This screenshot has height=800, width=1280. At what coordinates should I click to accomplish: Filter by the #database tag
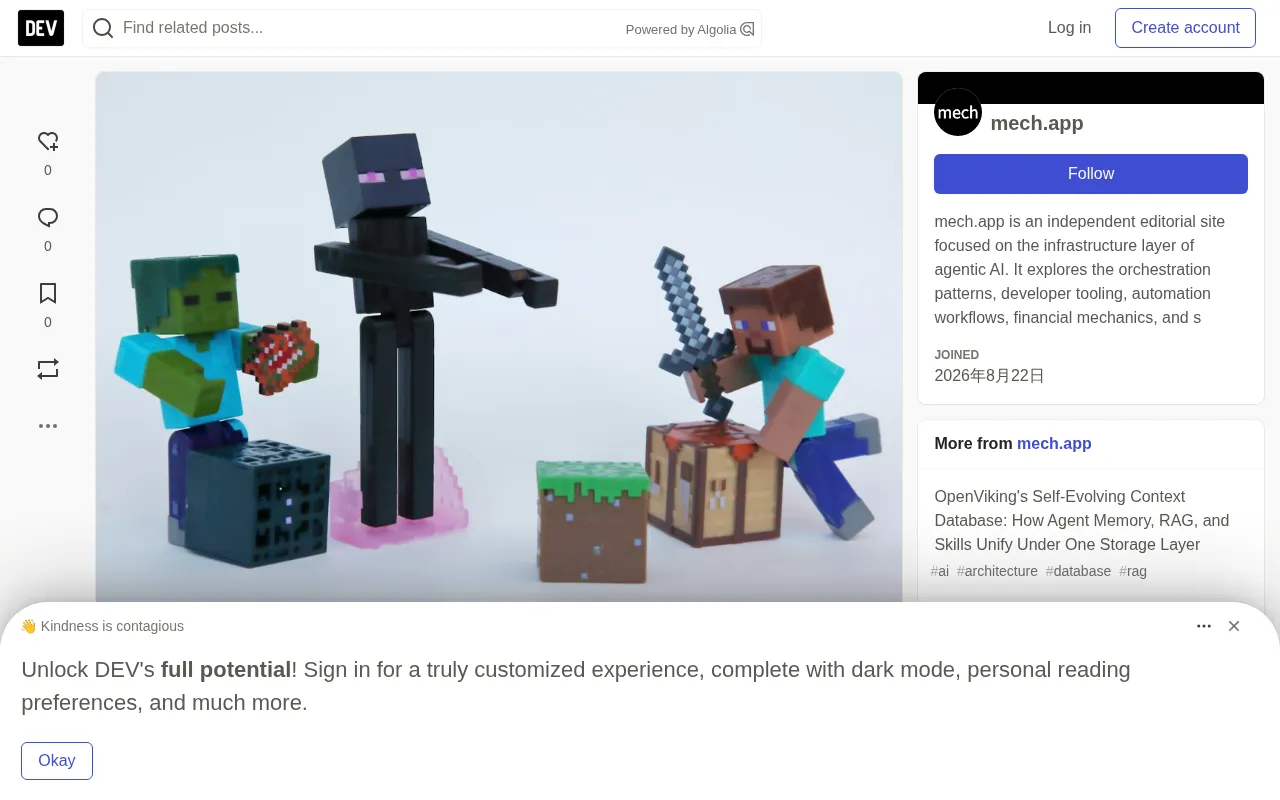coord(1078,571)
